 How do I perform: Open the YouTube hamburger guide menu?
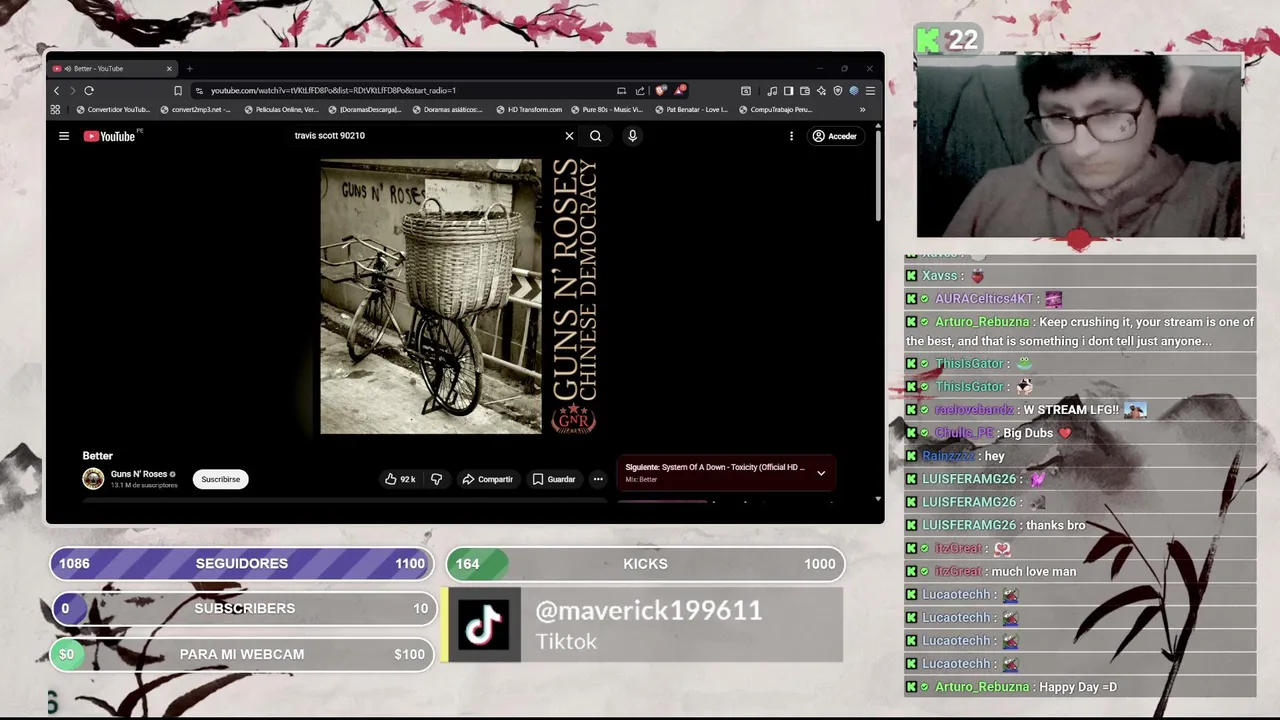coord(64,136)
